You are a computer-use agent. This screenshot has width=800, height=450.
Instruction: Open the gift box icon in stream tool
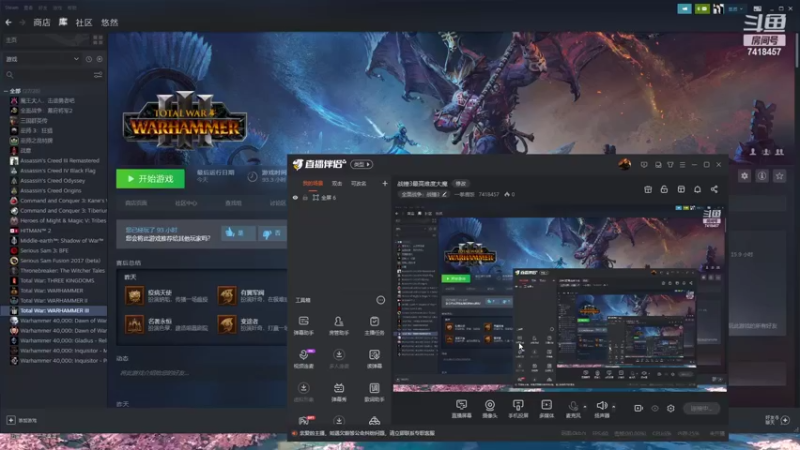click(648, 189)
